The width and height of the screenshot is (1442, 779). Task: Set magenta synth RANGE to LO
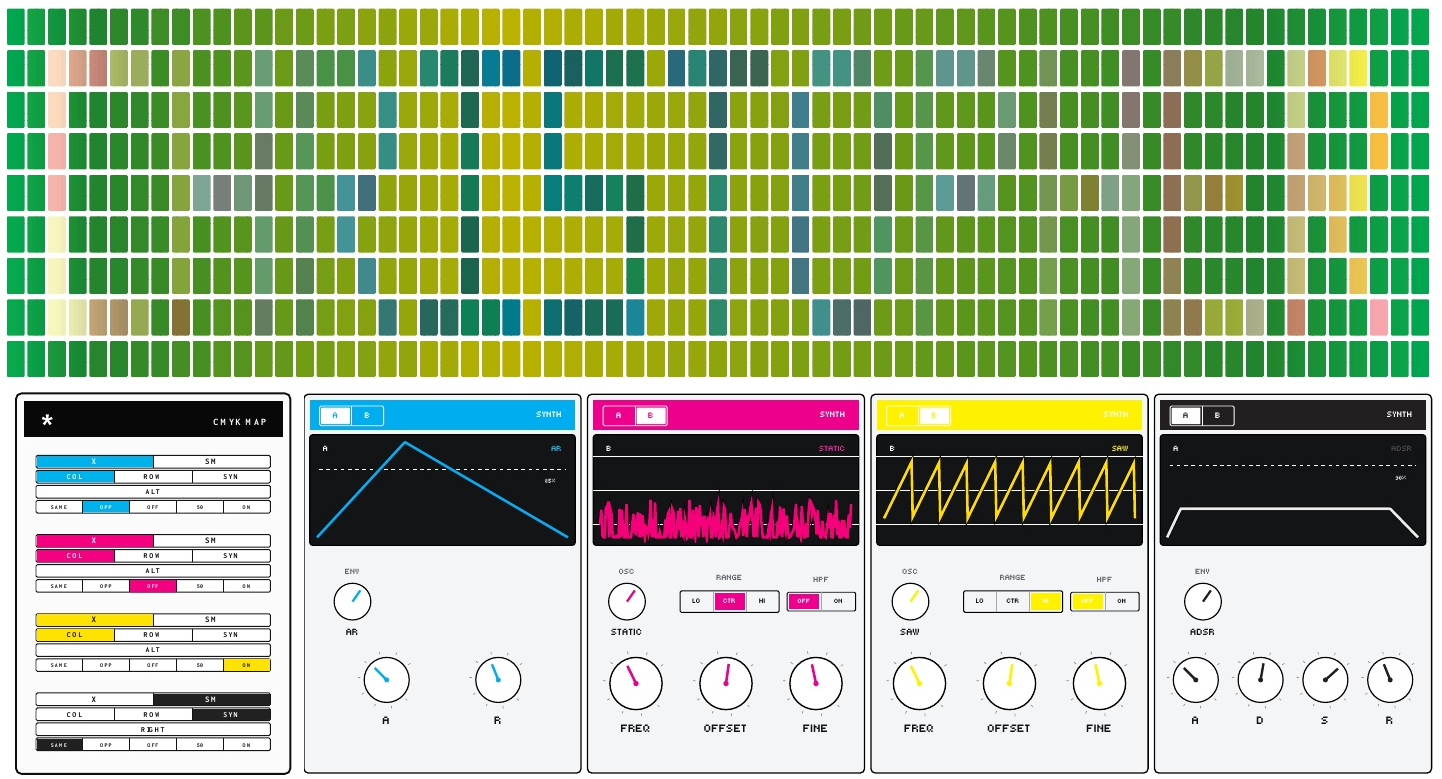point(697,601)
